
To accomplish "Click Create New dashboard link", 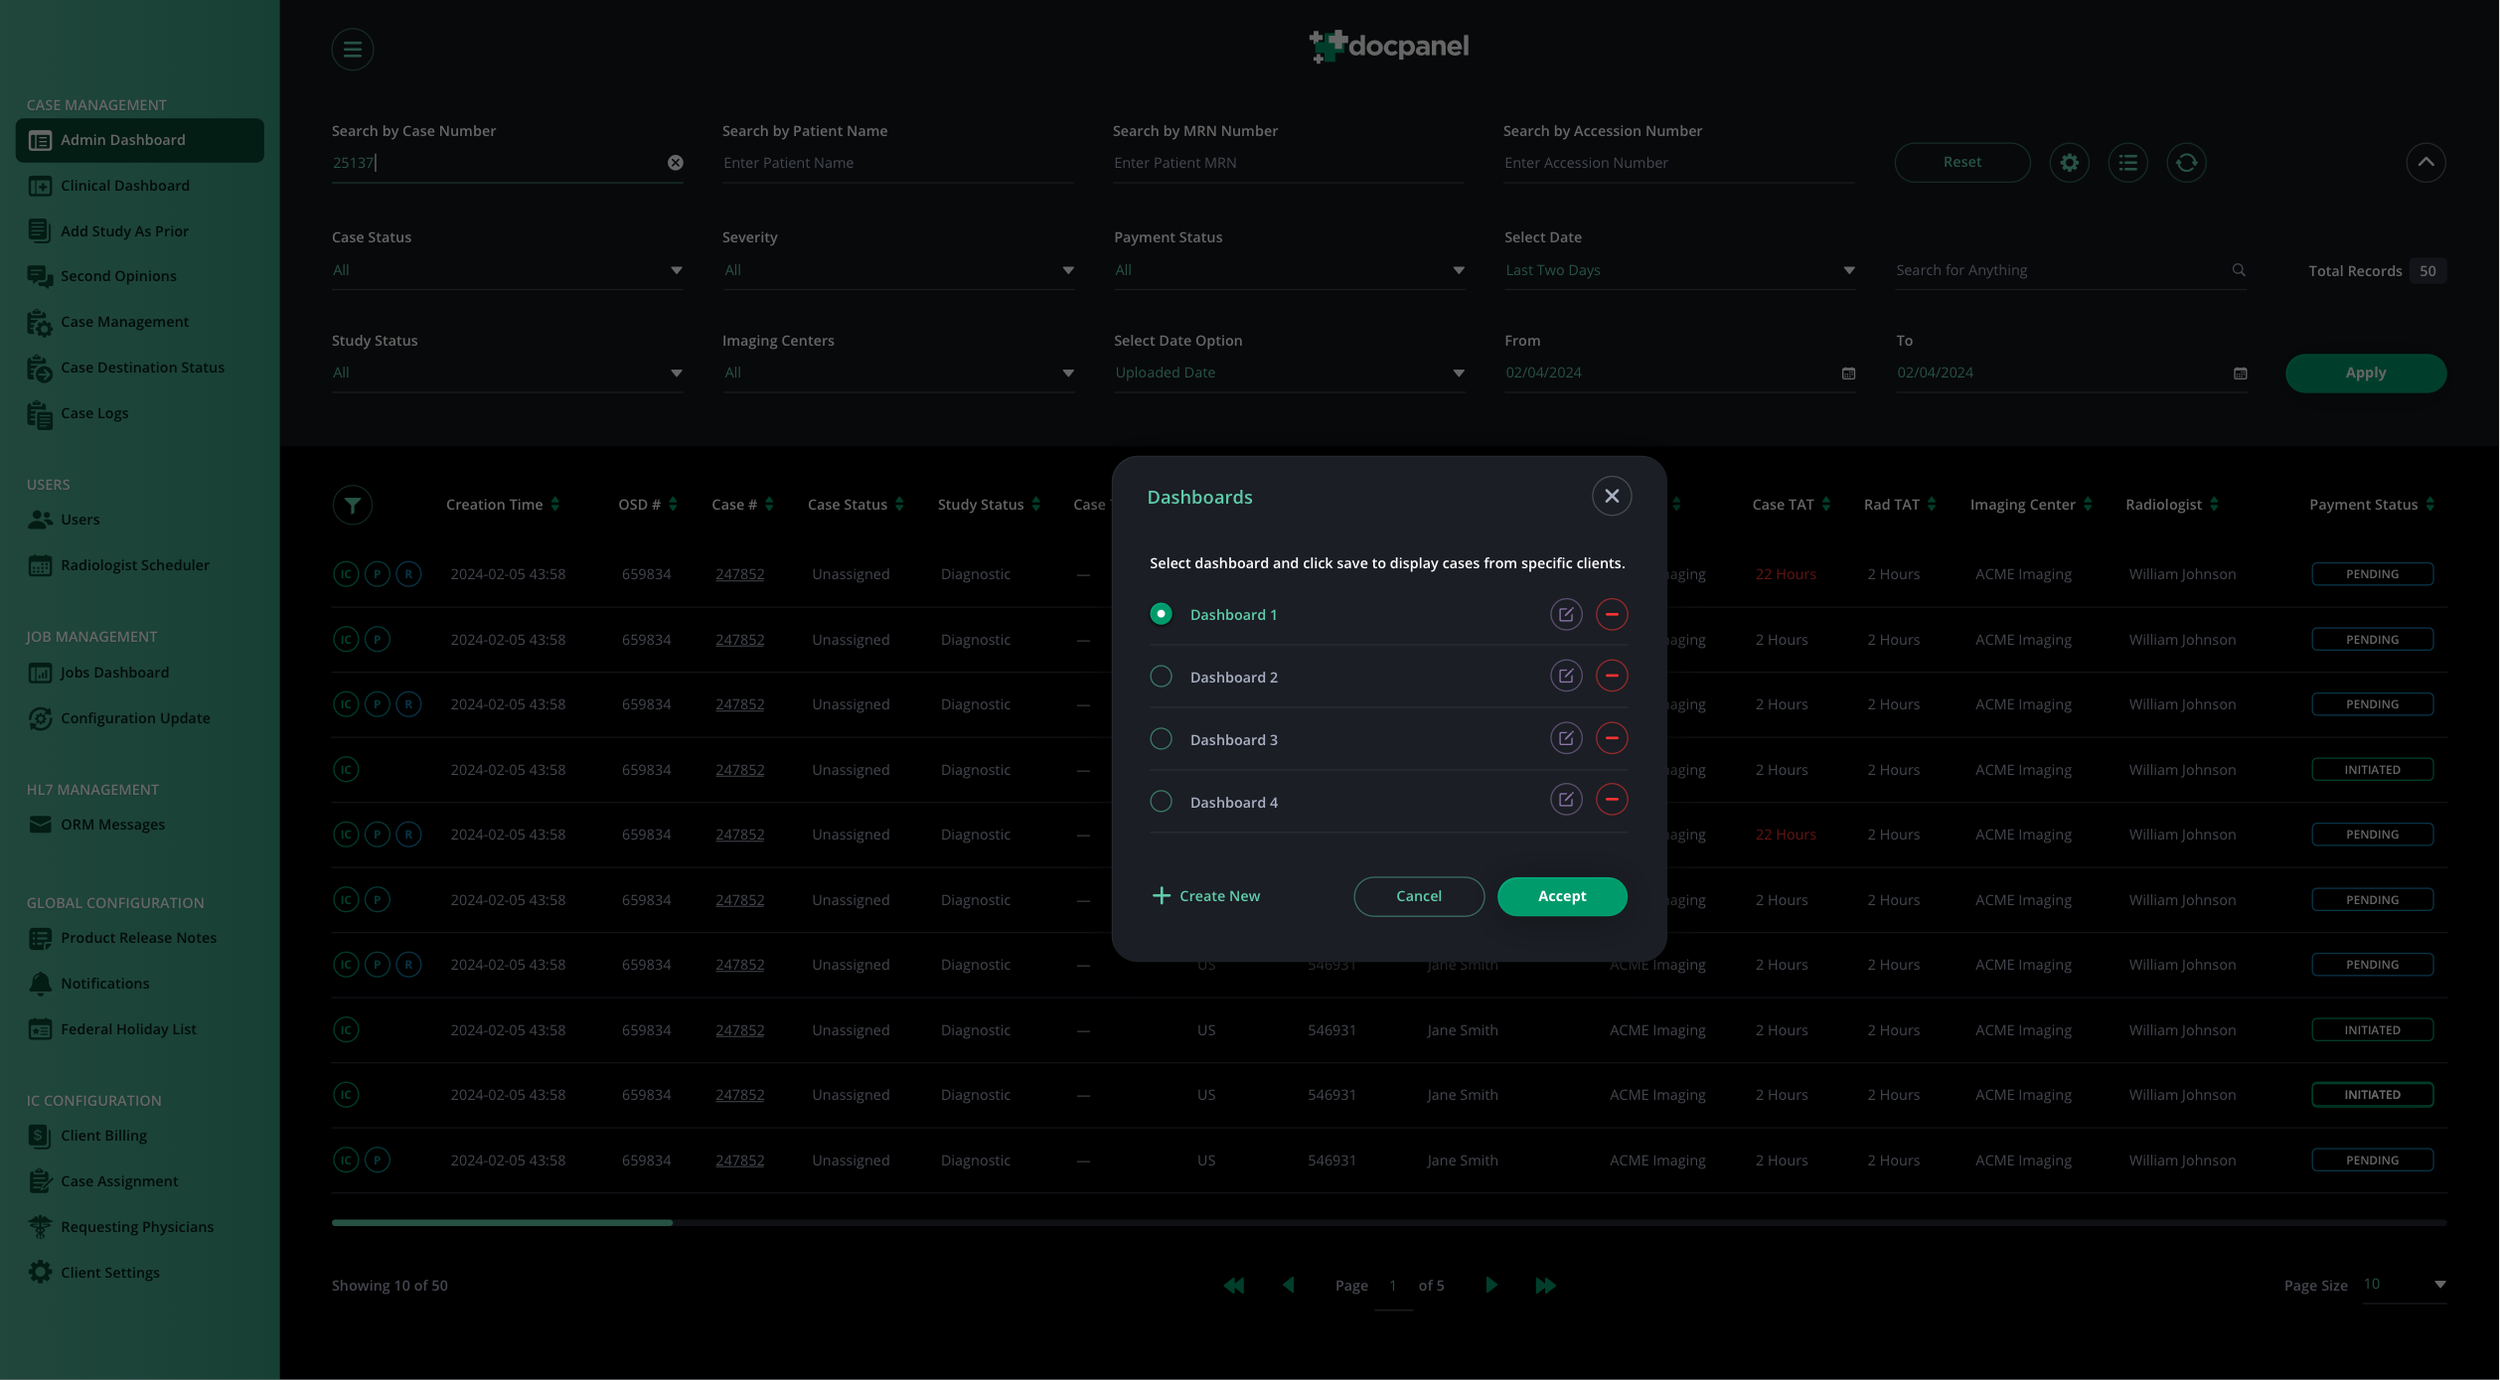I will point(1206,896).
